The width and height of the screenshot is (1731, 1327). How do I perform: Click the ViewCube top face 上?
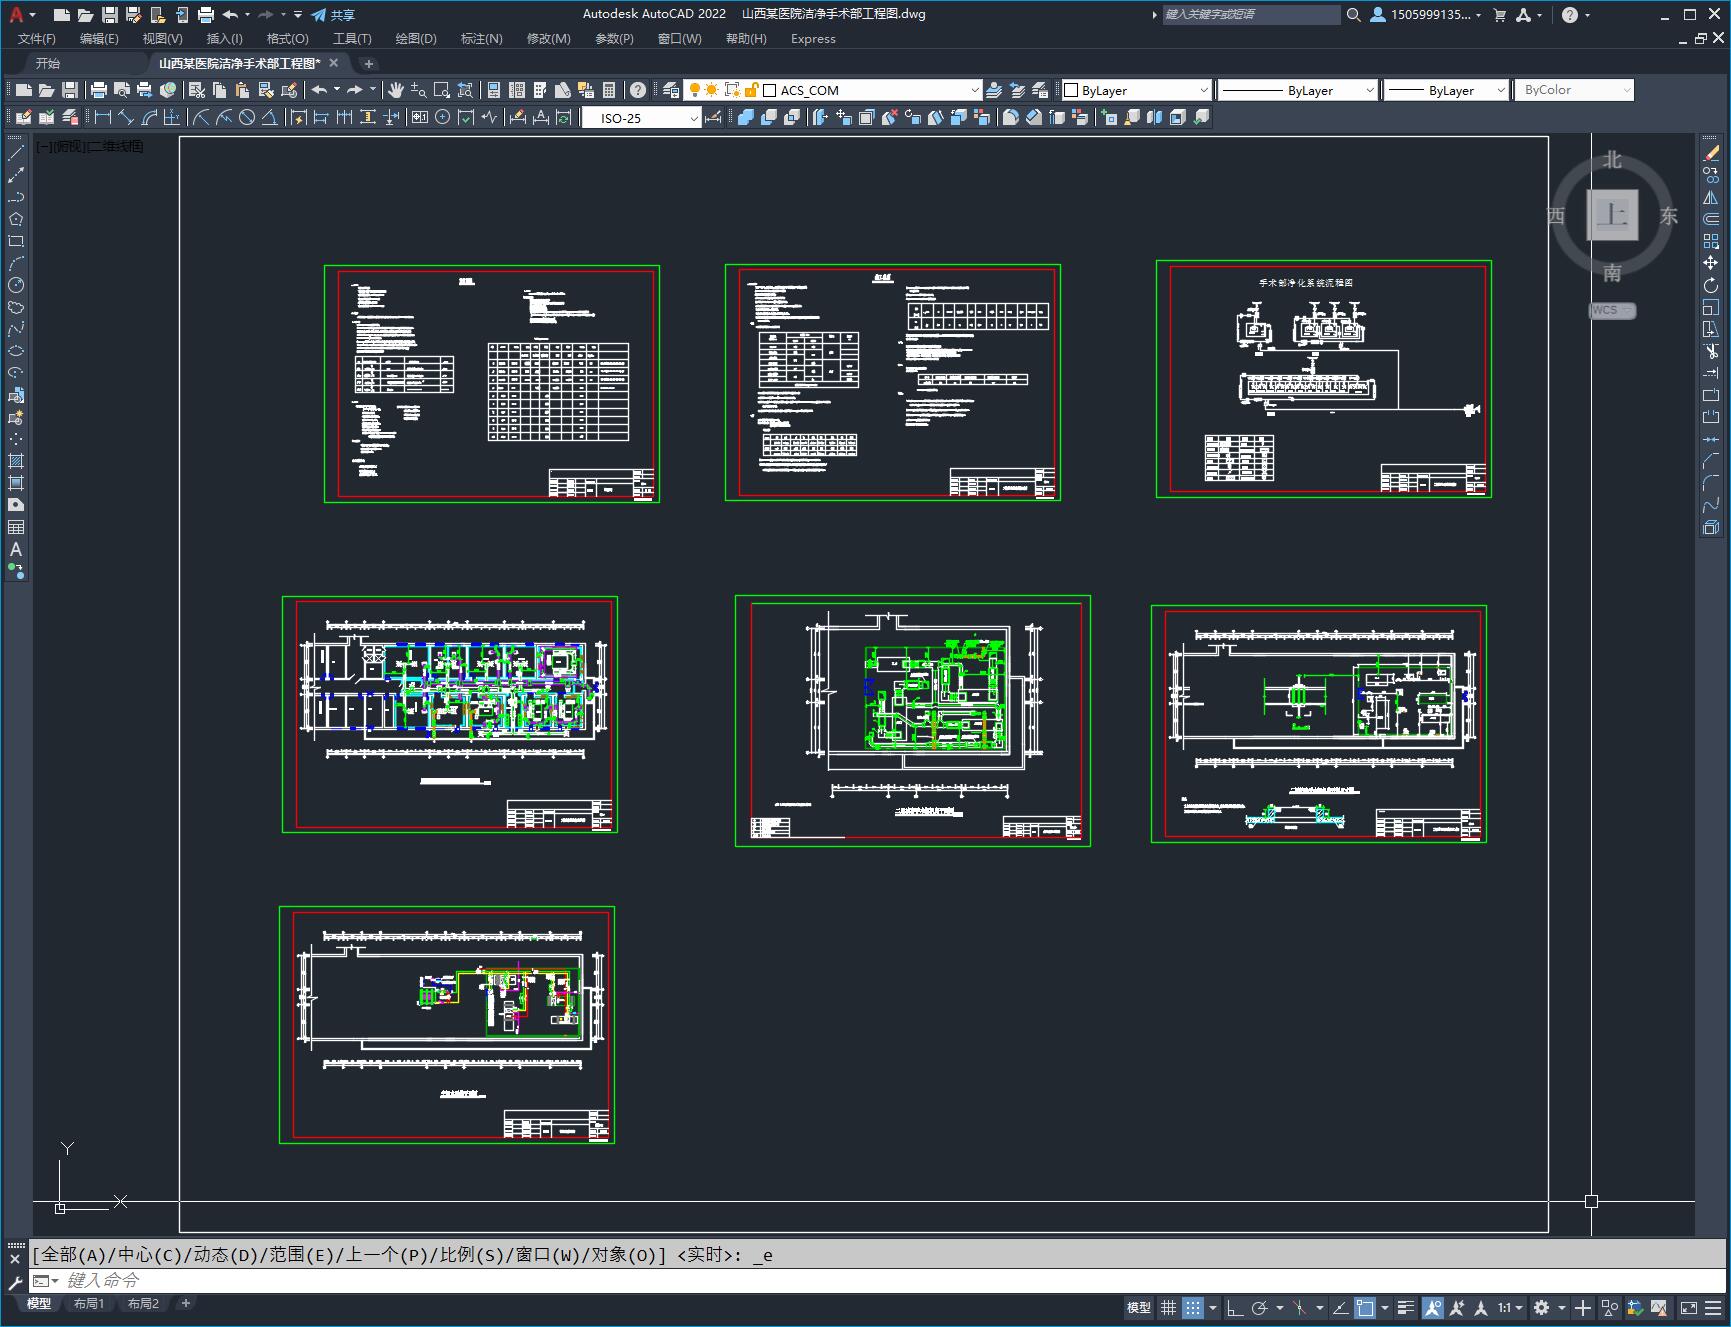1612,214
